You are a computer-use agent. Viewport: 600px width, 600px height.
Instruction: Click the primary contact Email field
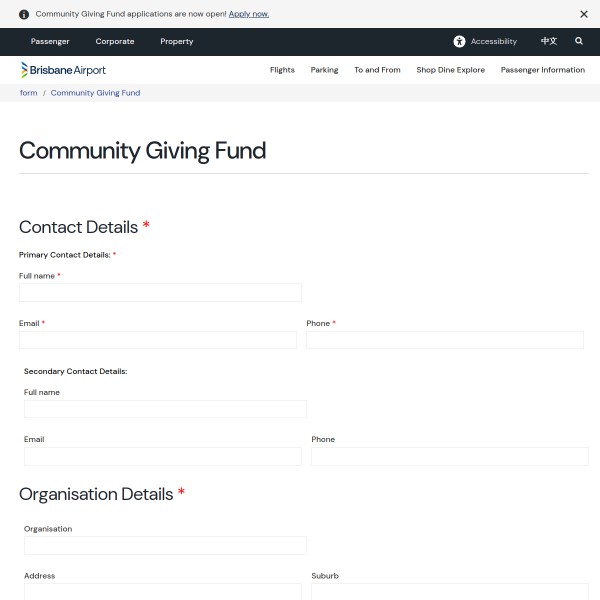tap(158, 340)
